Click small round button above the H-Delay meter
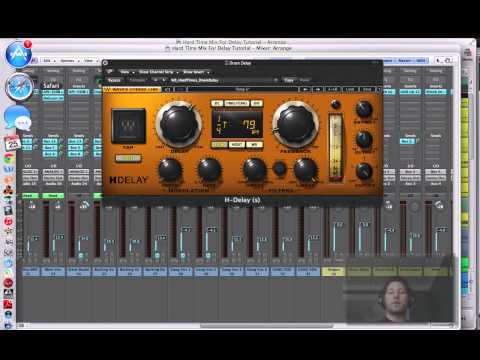480x360 pixels. [x=335, y=105]
